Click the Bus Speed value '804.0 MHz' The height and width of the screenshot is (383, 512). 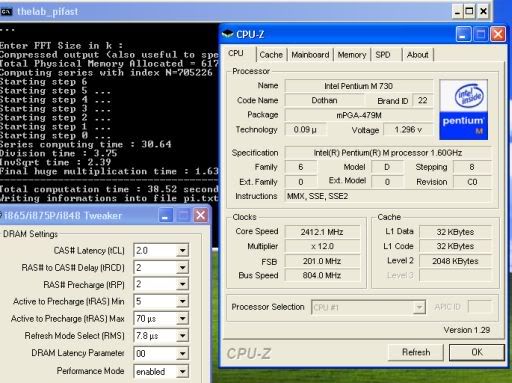pyautogui.click(x=322, y=275)
